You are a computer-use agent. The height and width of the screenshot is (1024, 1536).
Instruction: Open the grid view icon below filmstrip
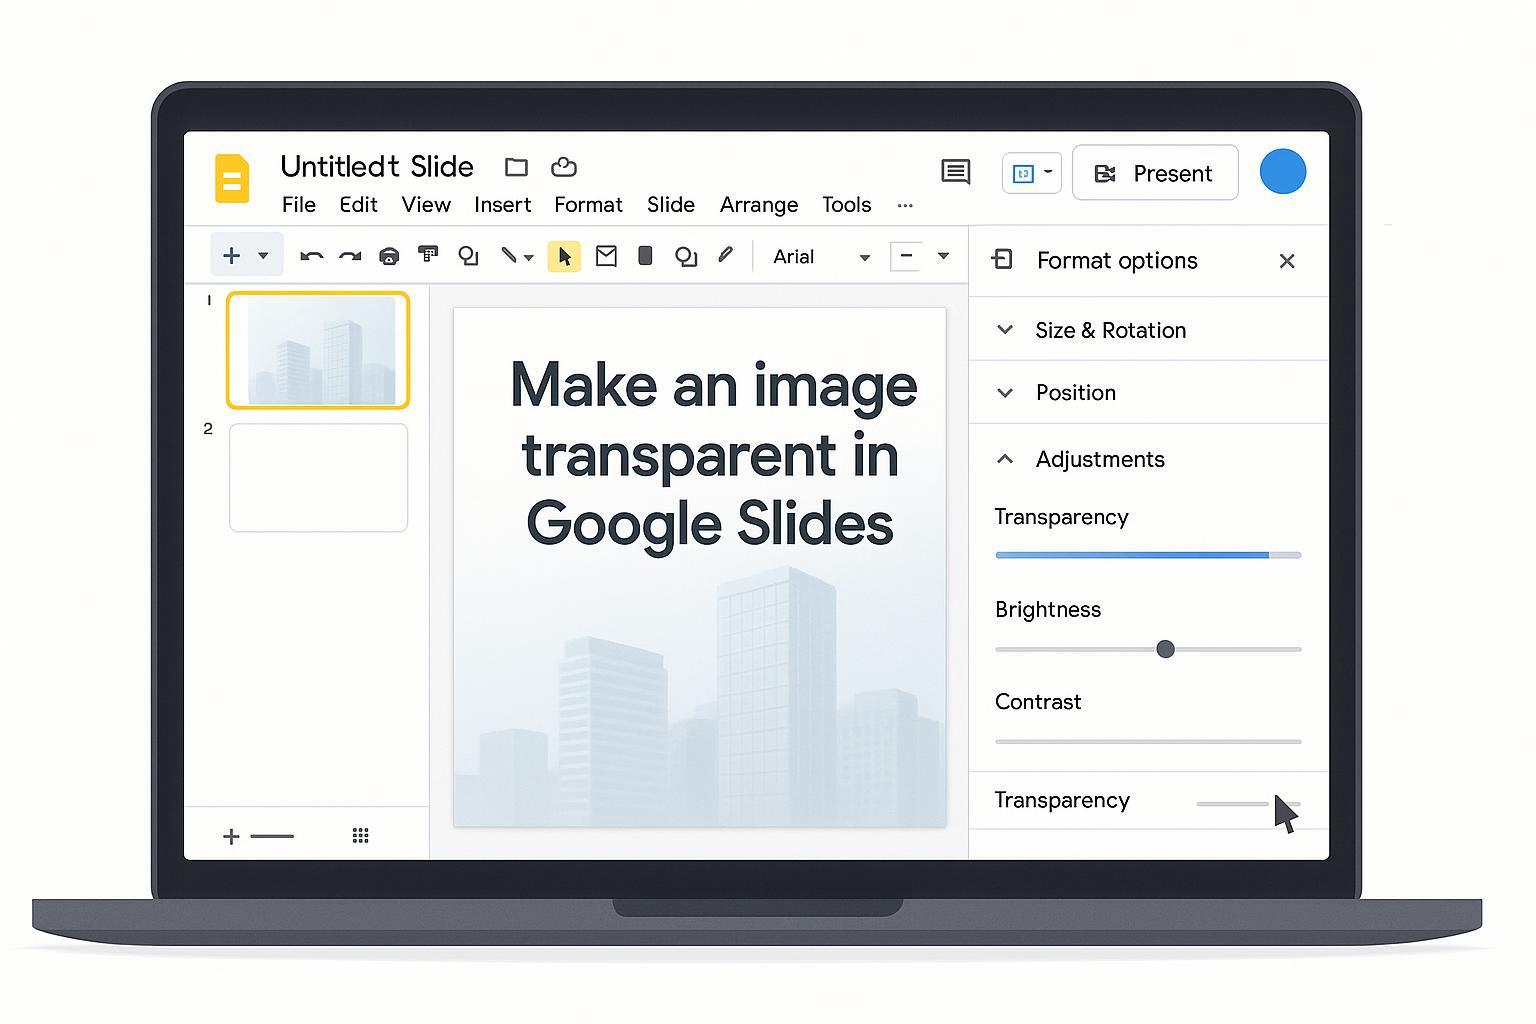coord(361,836)
